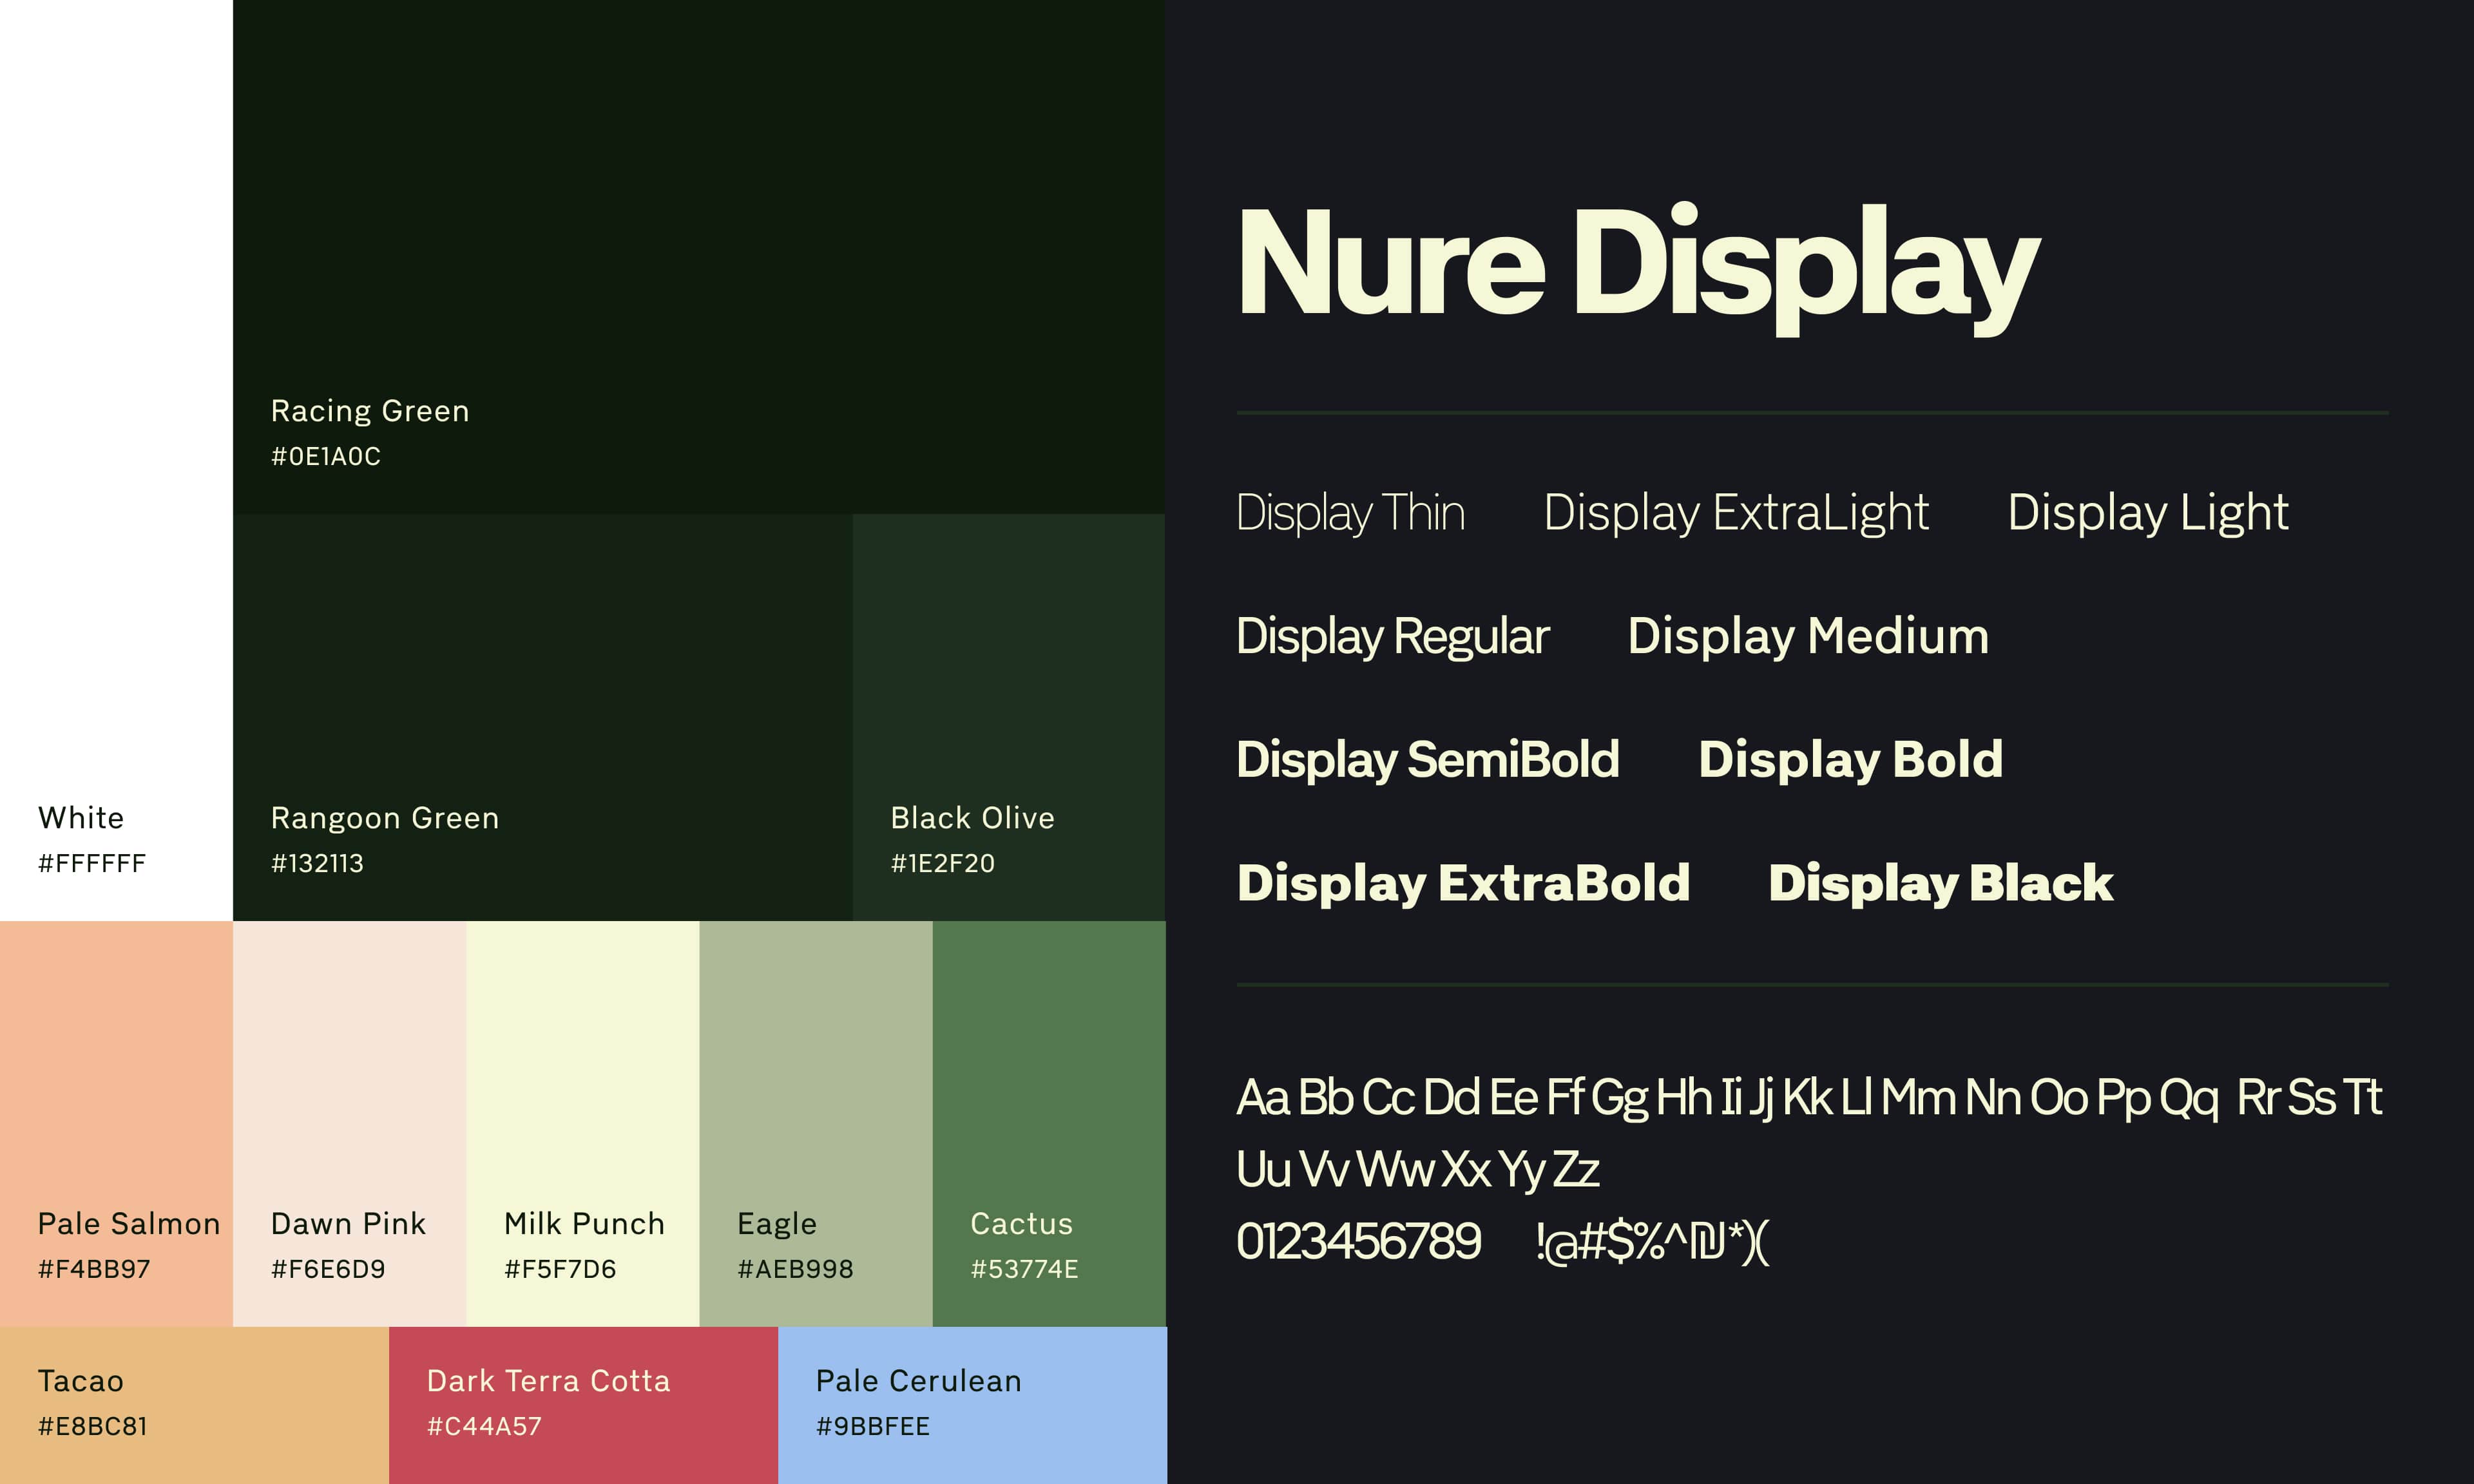Screen dimensions: 2474x1484
Task: Click the Aa Bb Cc alphabet line
Action: pos(1809,1099)
